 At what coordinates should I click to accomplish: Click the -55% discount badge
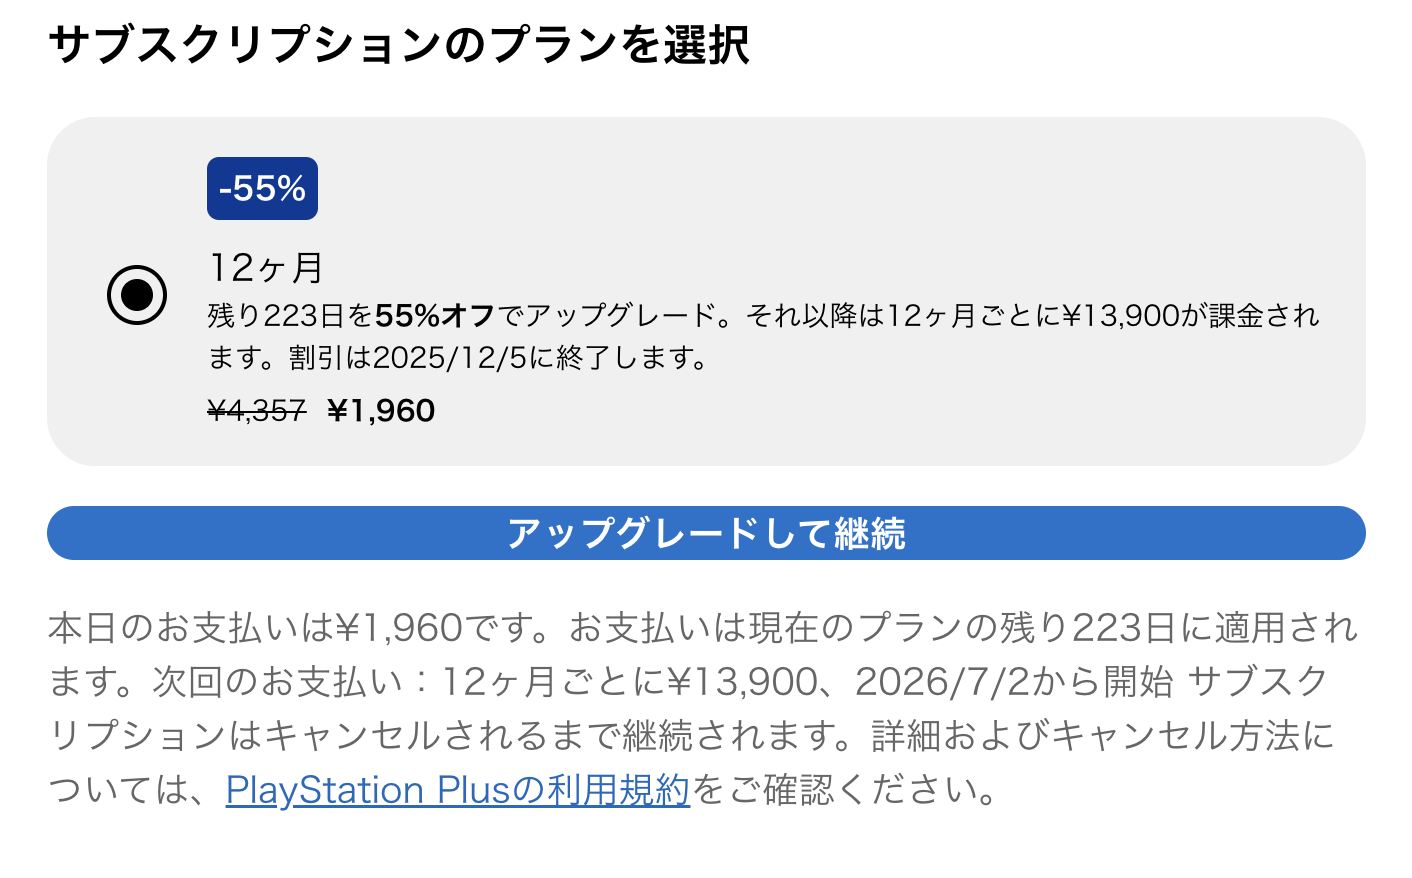click(x=262, y=188)
